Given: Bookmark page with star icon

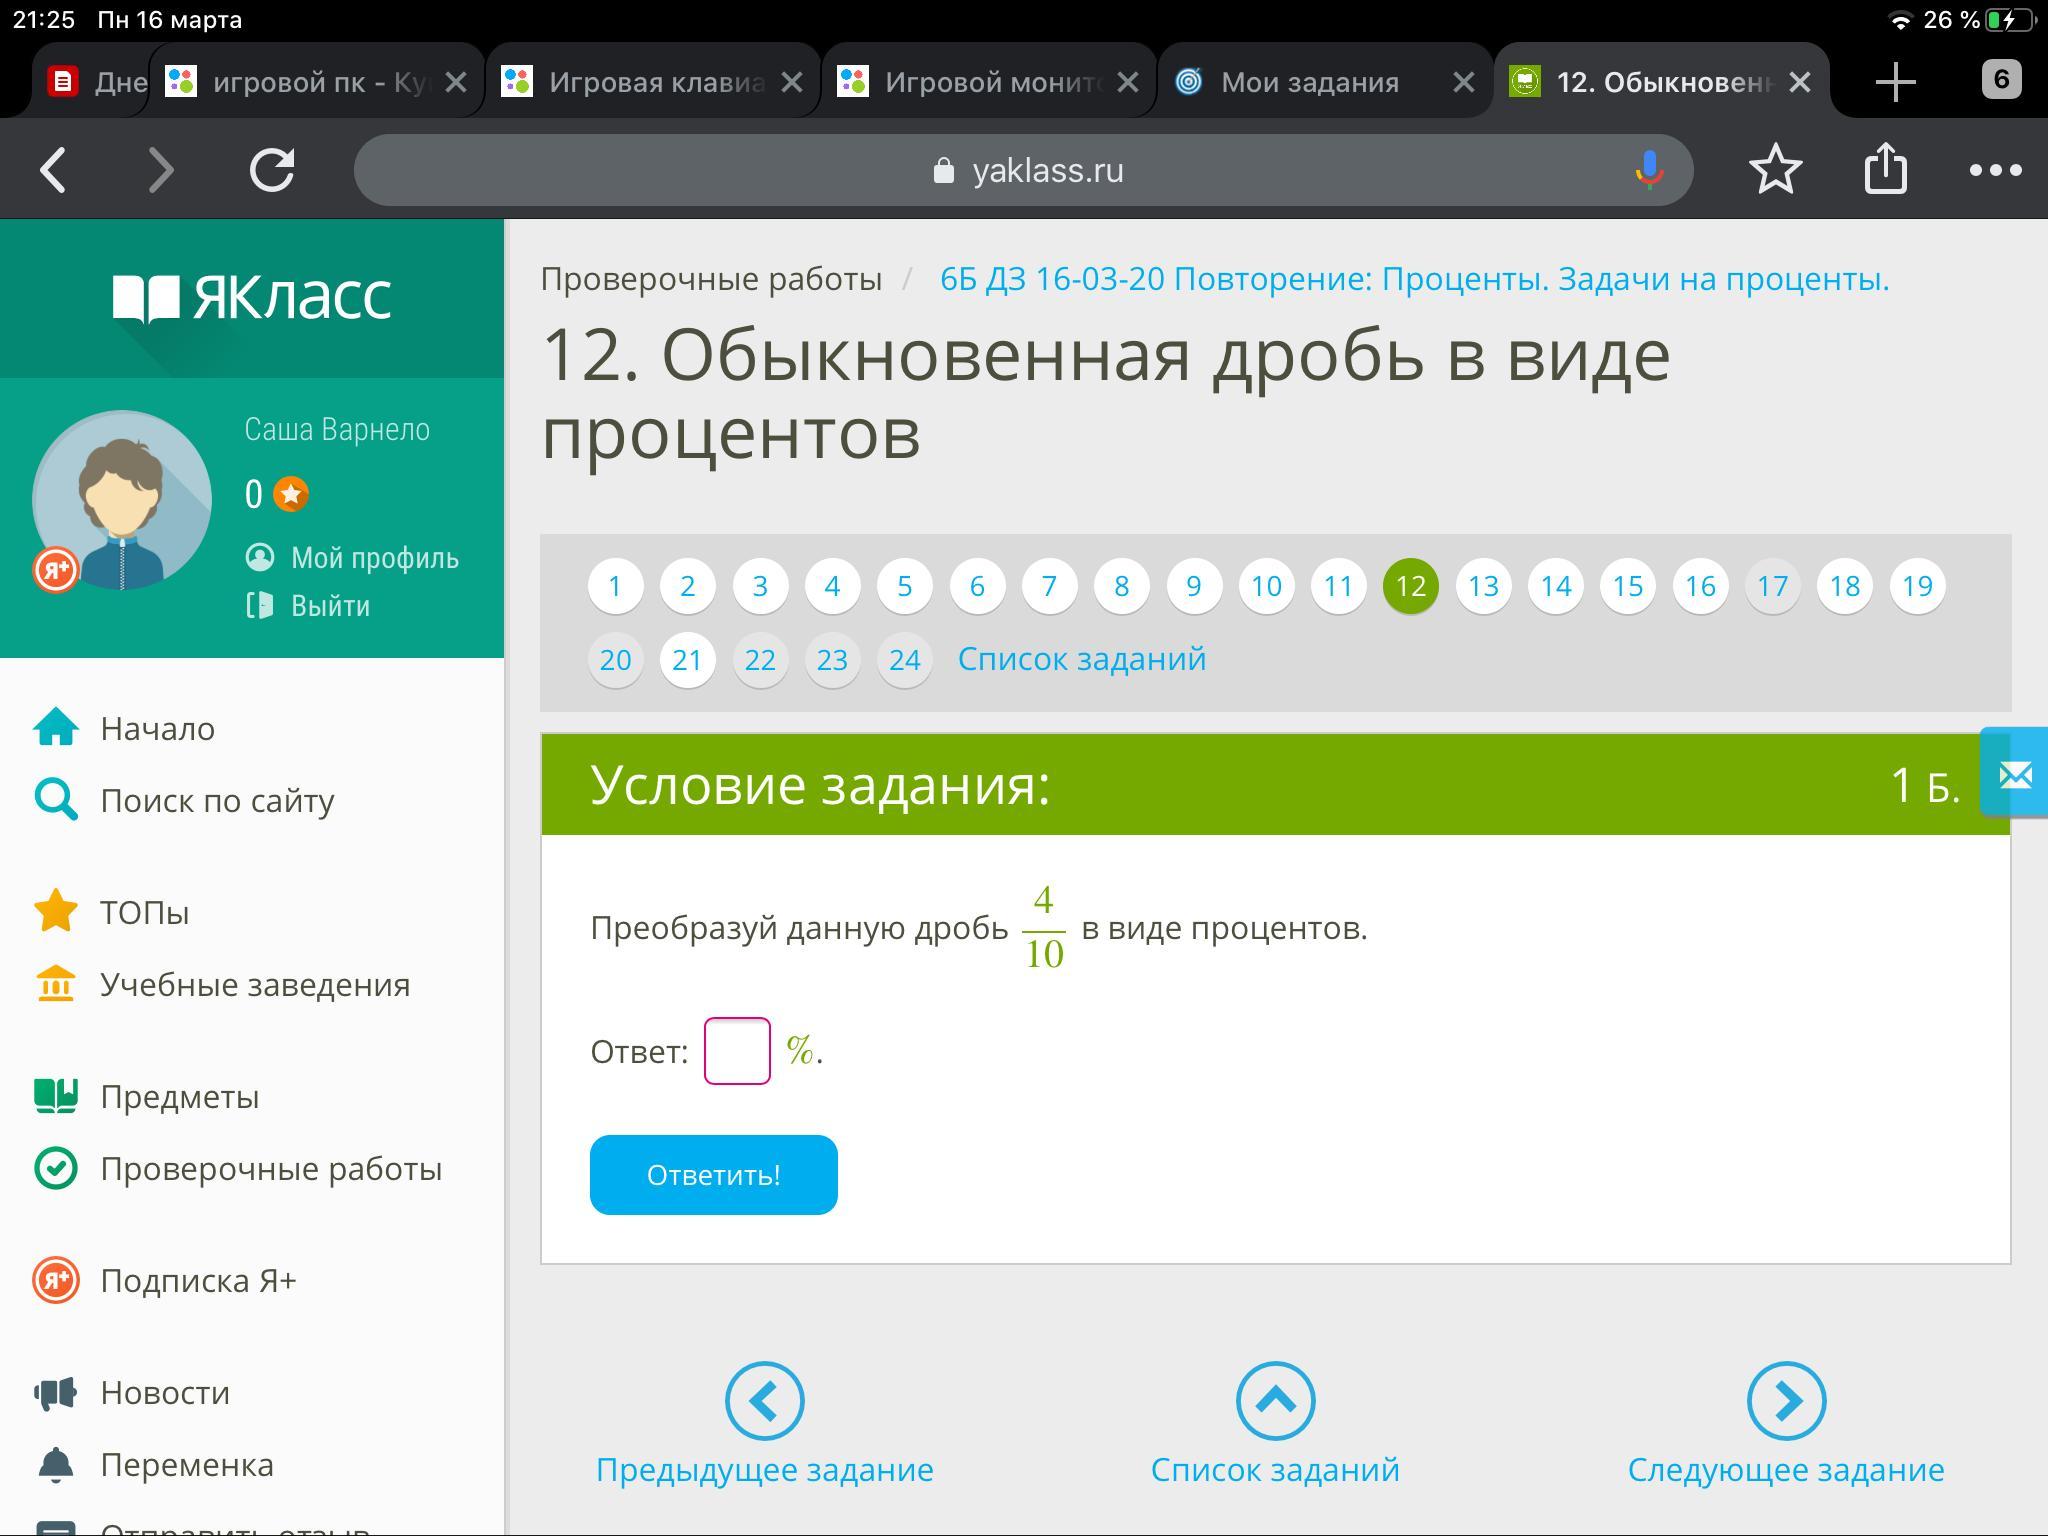Looking at the screenshot, I should 1775,170.
